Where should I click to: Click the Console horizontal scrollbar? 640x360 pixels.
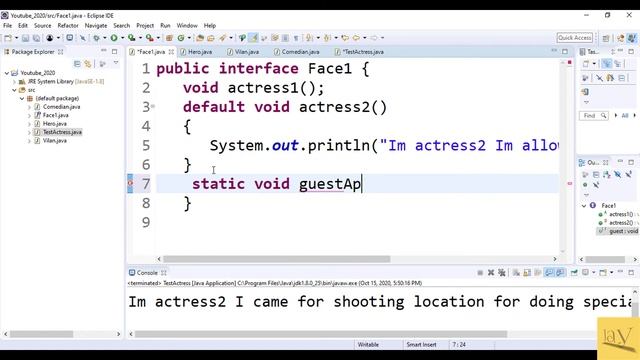[x=320, y=334]
